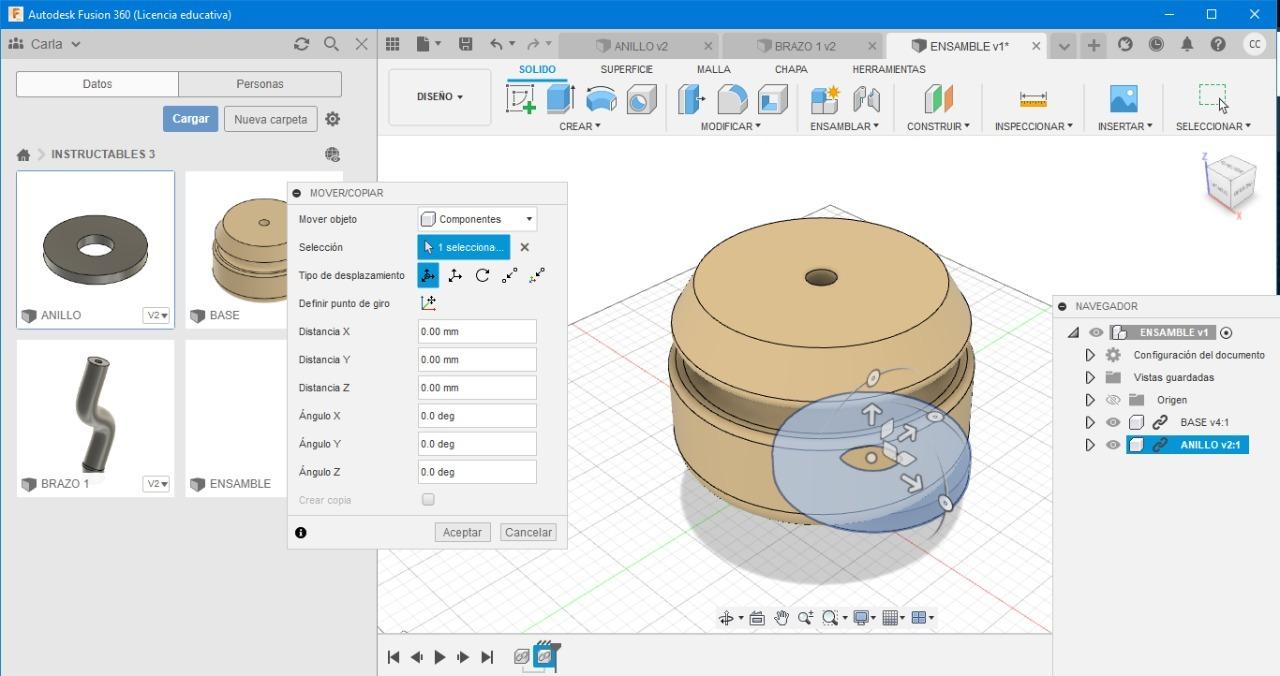Expand Vistas guardadas

click(x=1090, y=377)
